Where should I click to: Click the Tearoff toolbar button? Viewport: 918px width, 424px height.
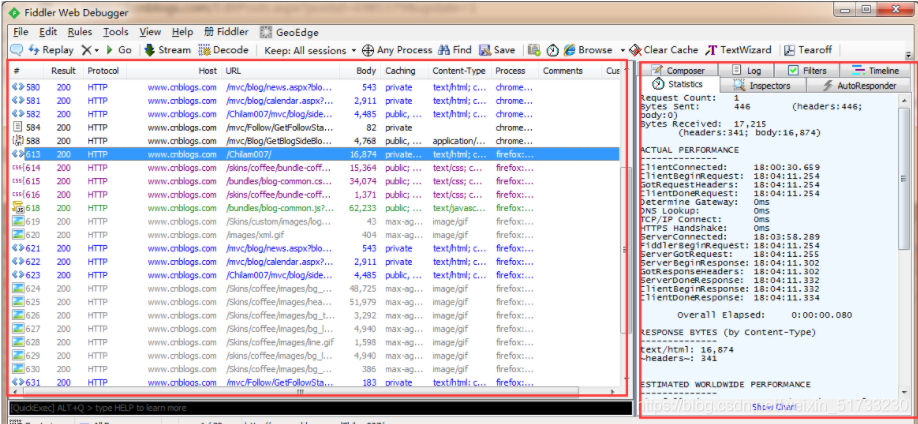coord(809,50)
